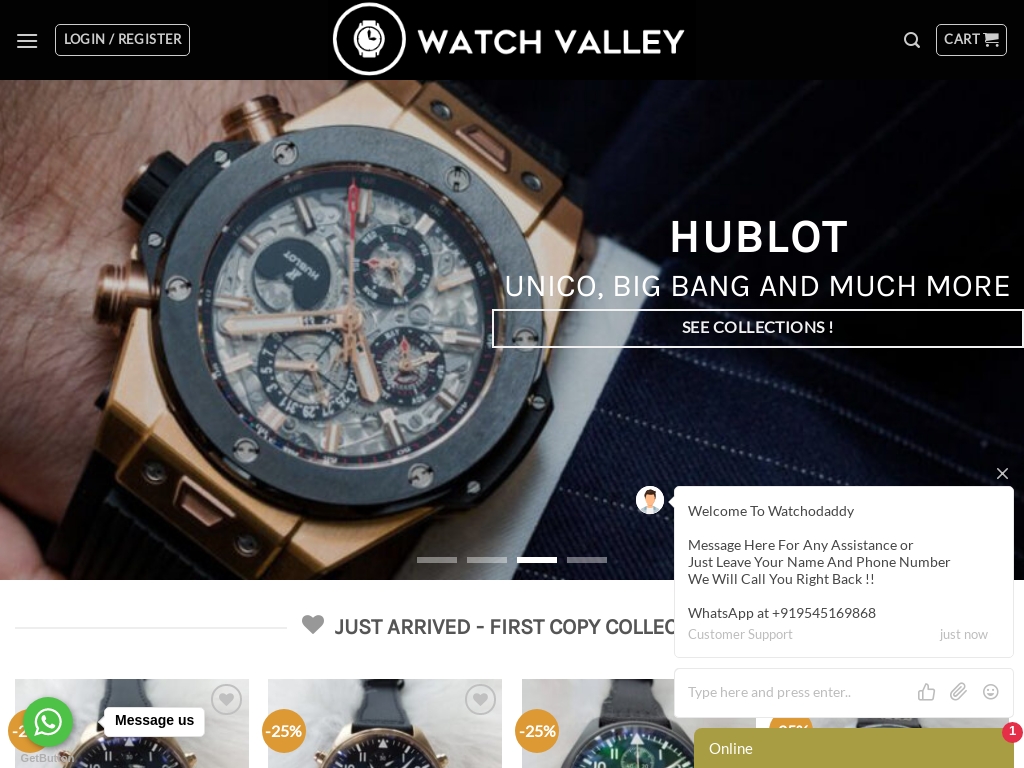Viewport: 1024px width, 768px height.
Task: Click LOGIN / REGISTER
Action: 122,40
